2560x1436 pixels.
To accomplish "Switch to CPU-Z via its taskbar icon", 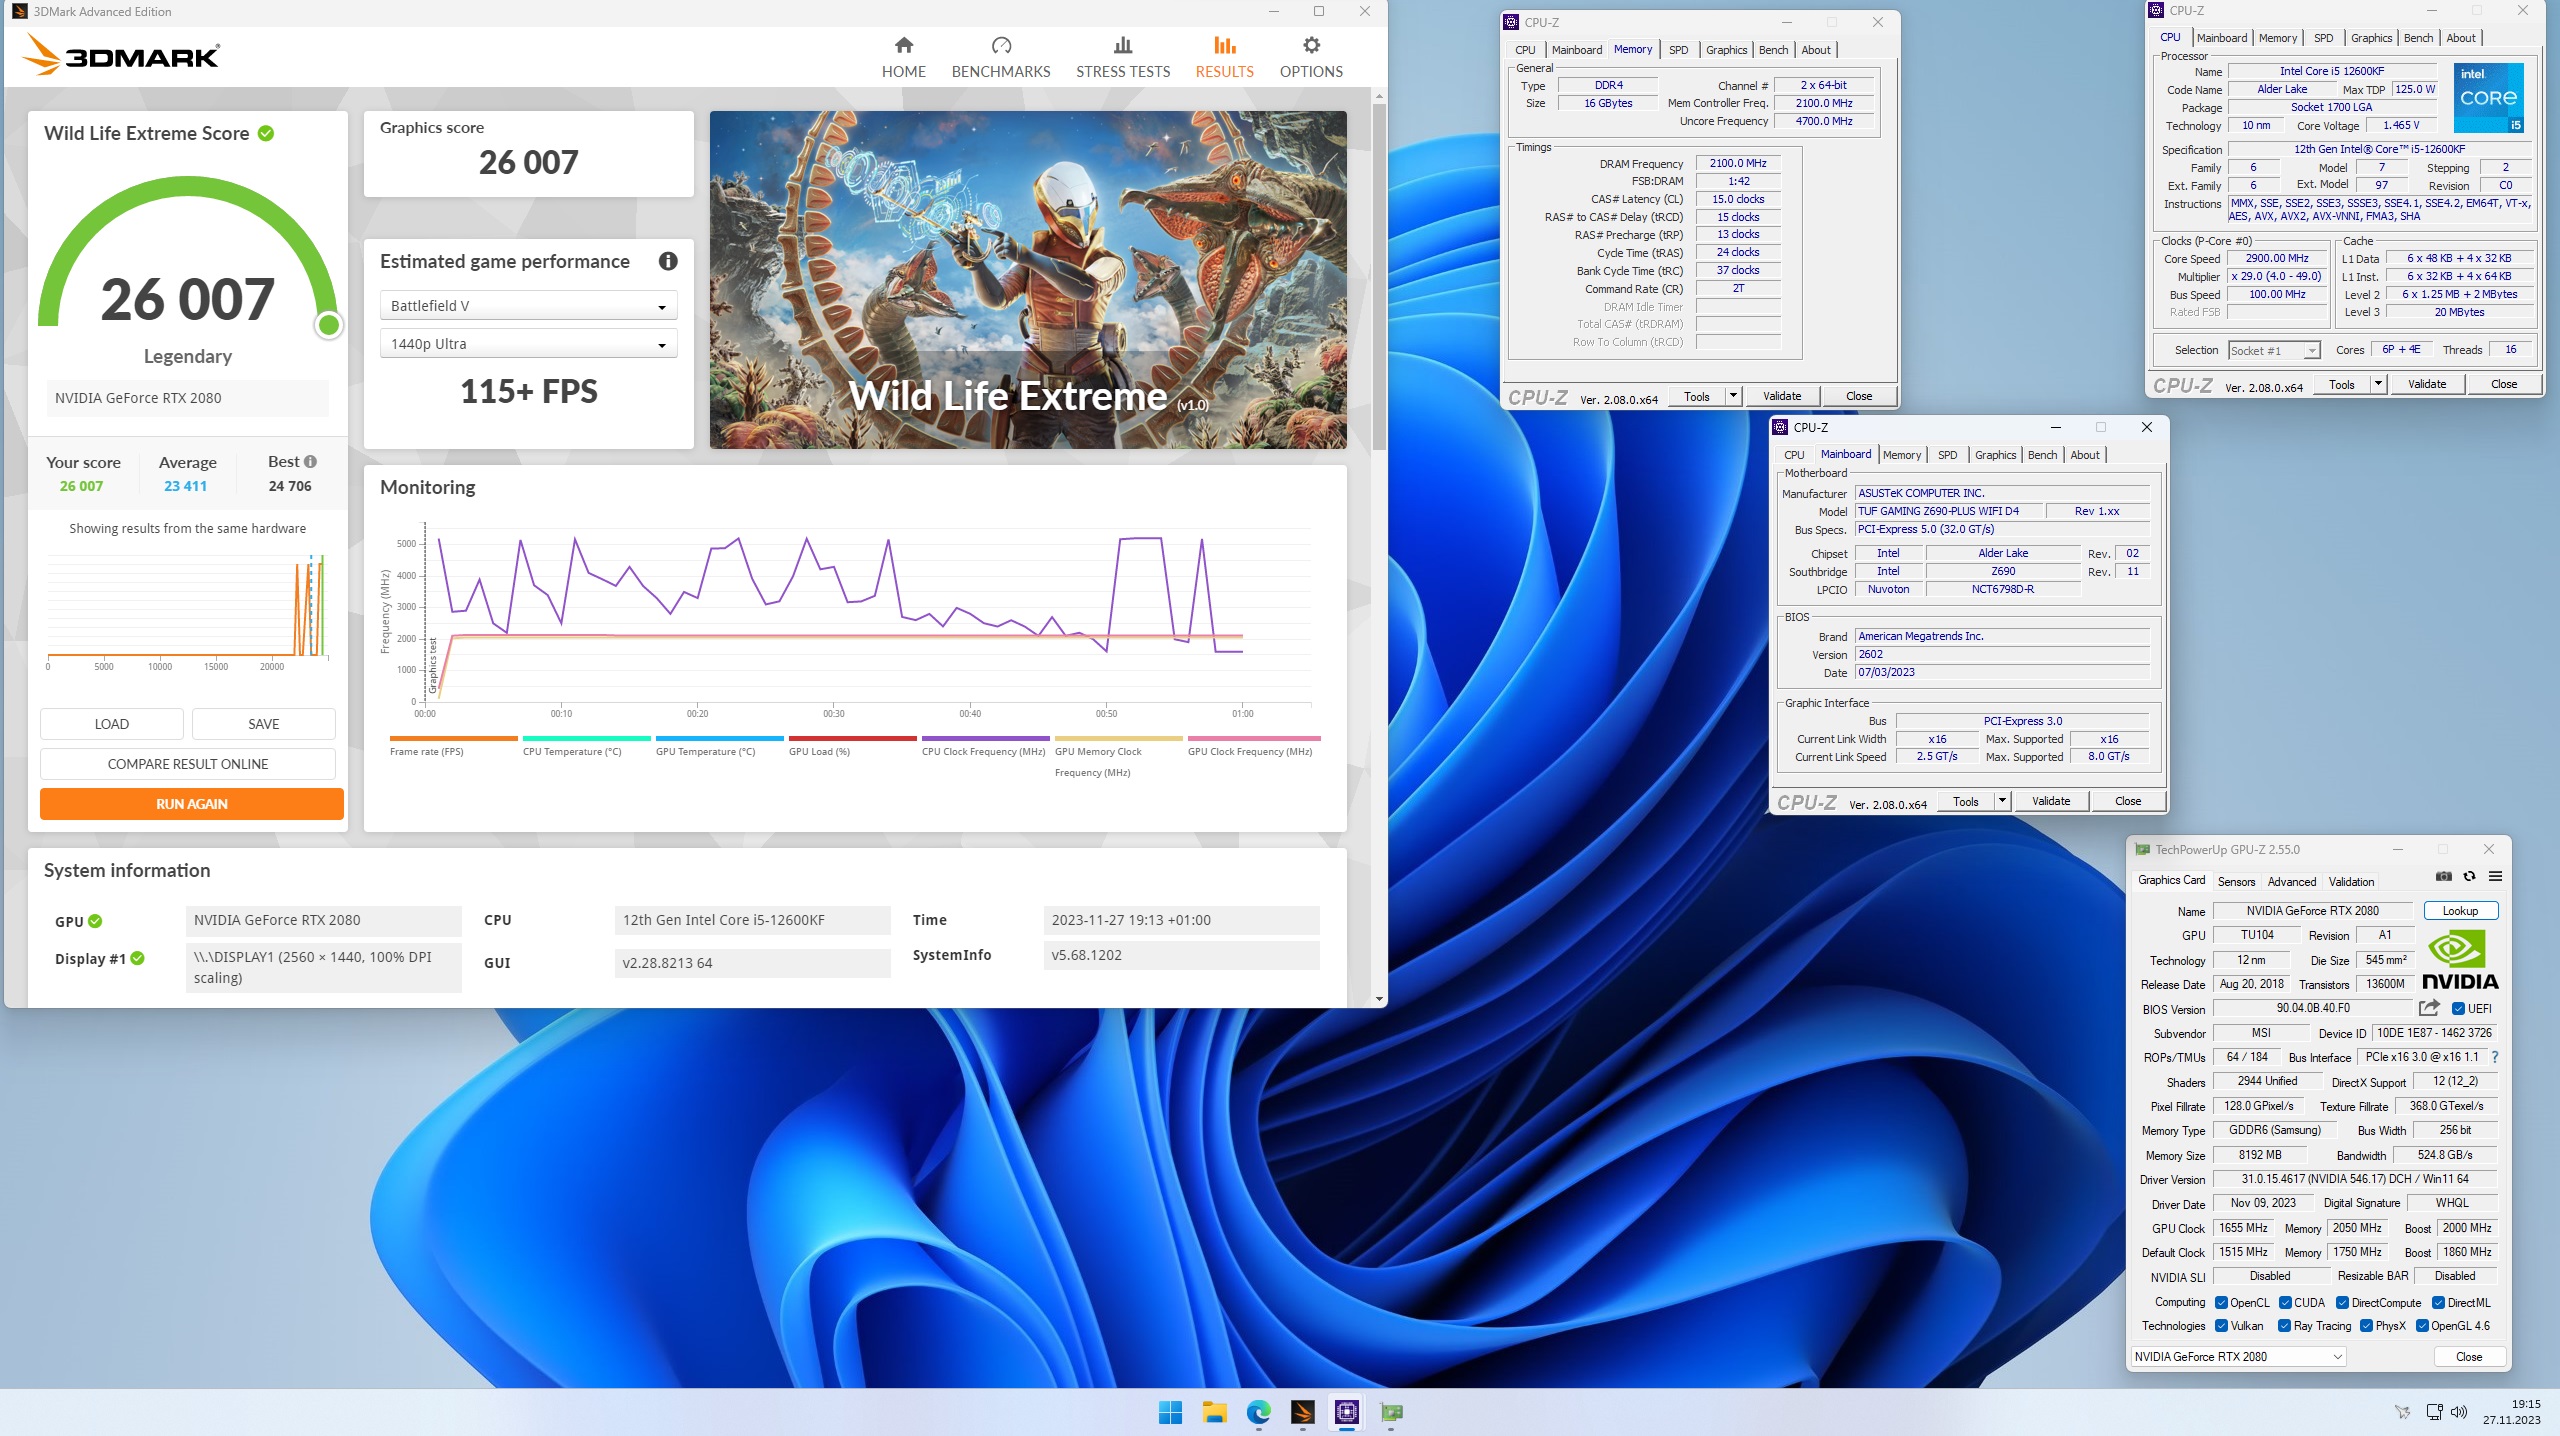I will (1347, 1412).
